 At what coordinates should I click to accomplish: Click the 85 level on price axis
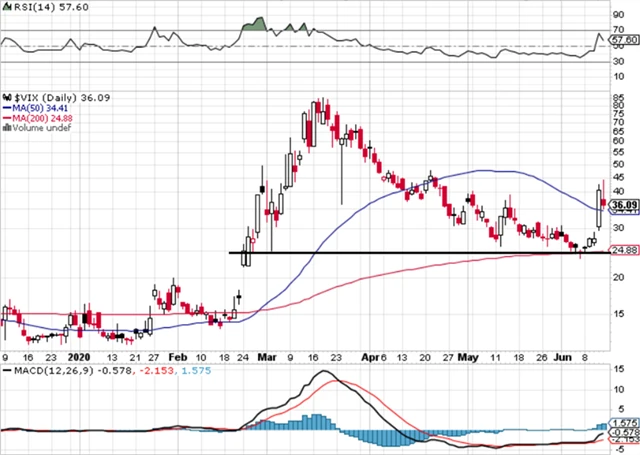click(x=620, y=99)
